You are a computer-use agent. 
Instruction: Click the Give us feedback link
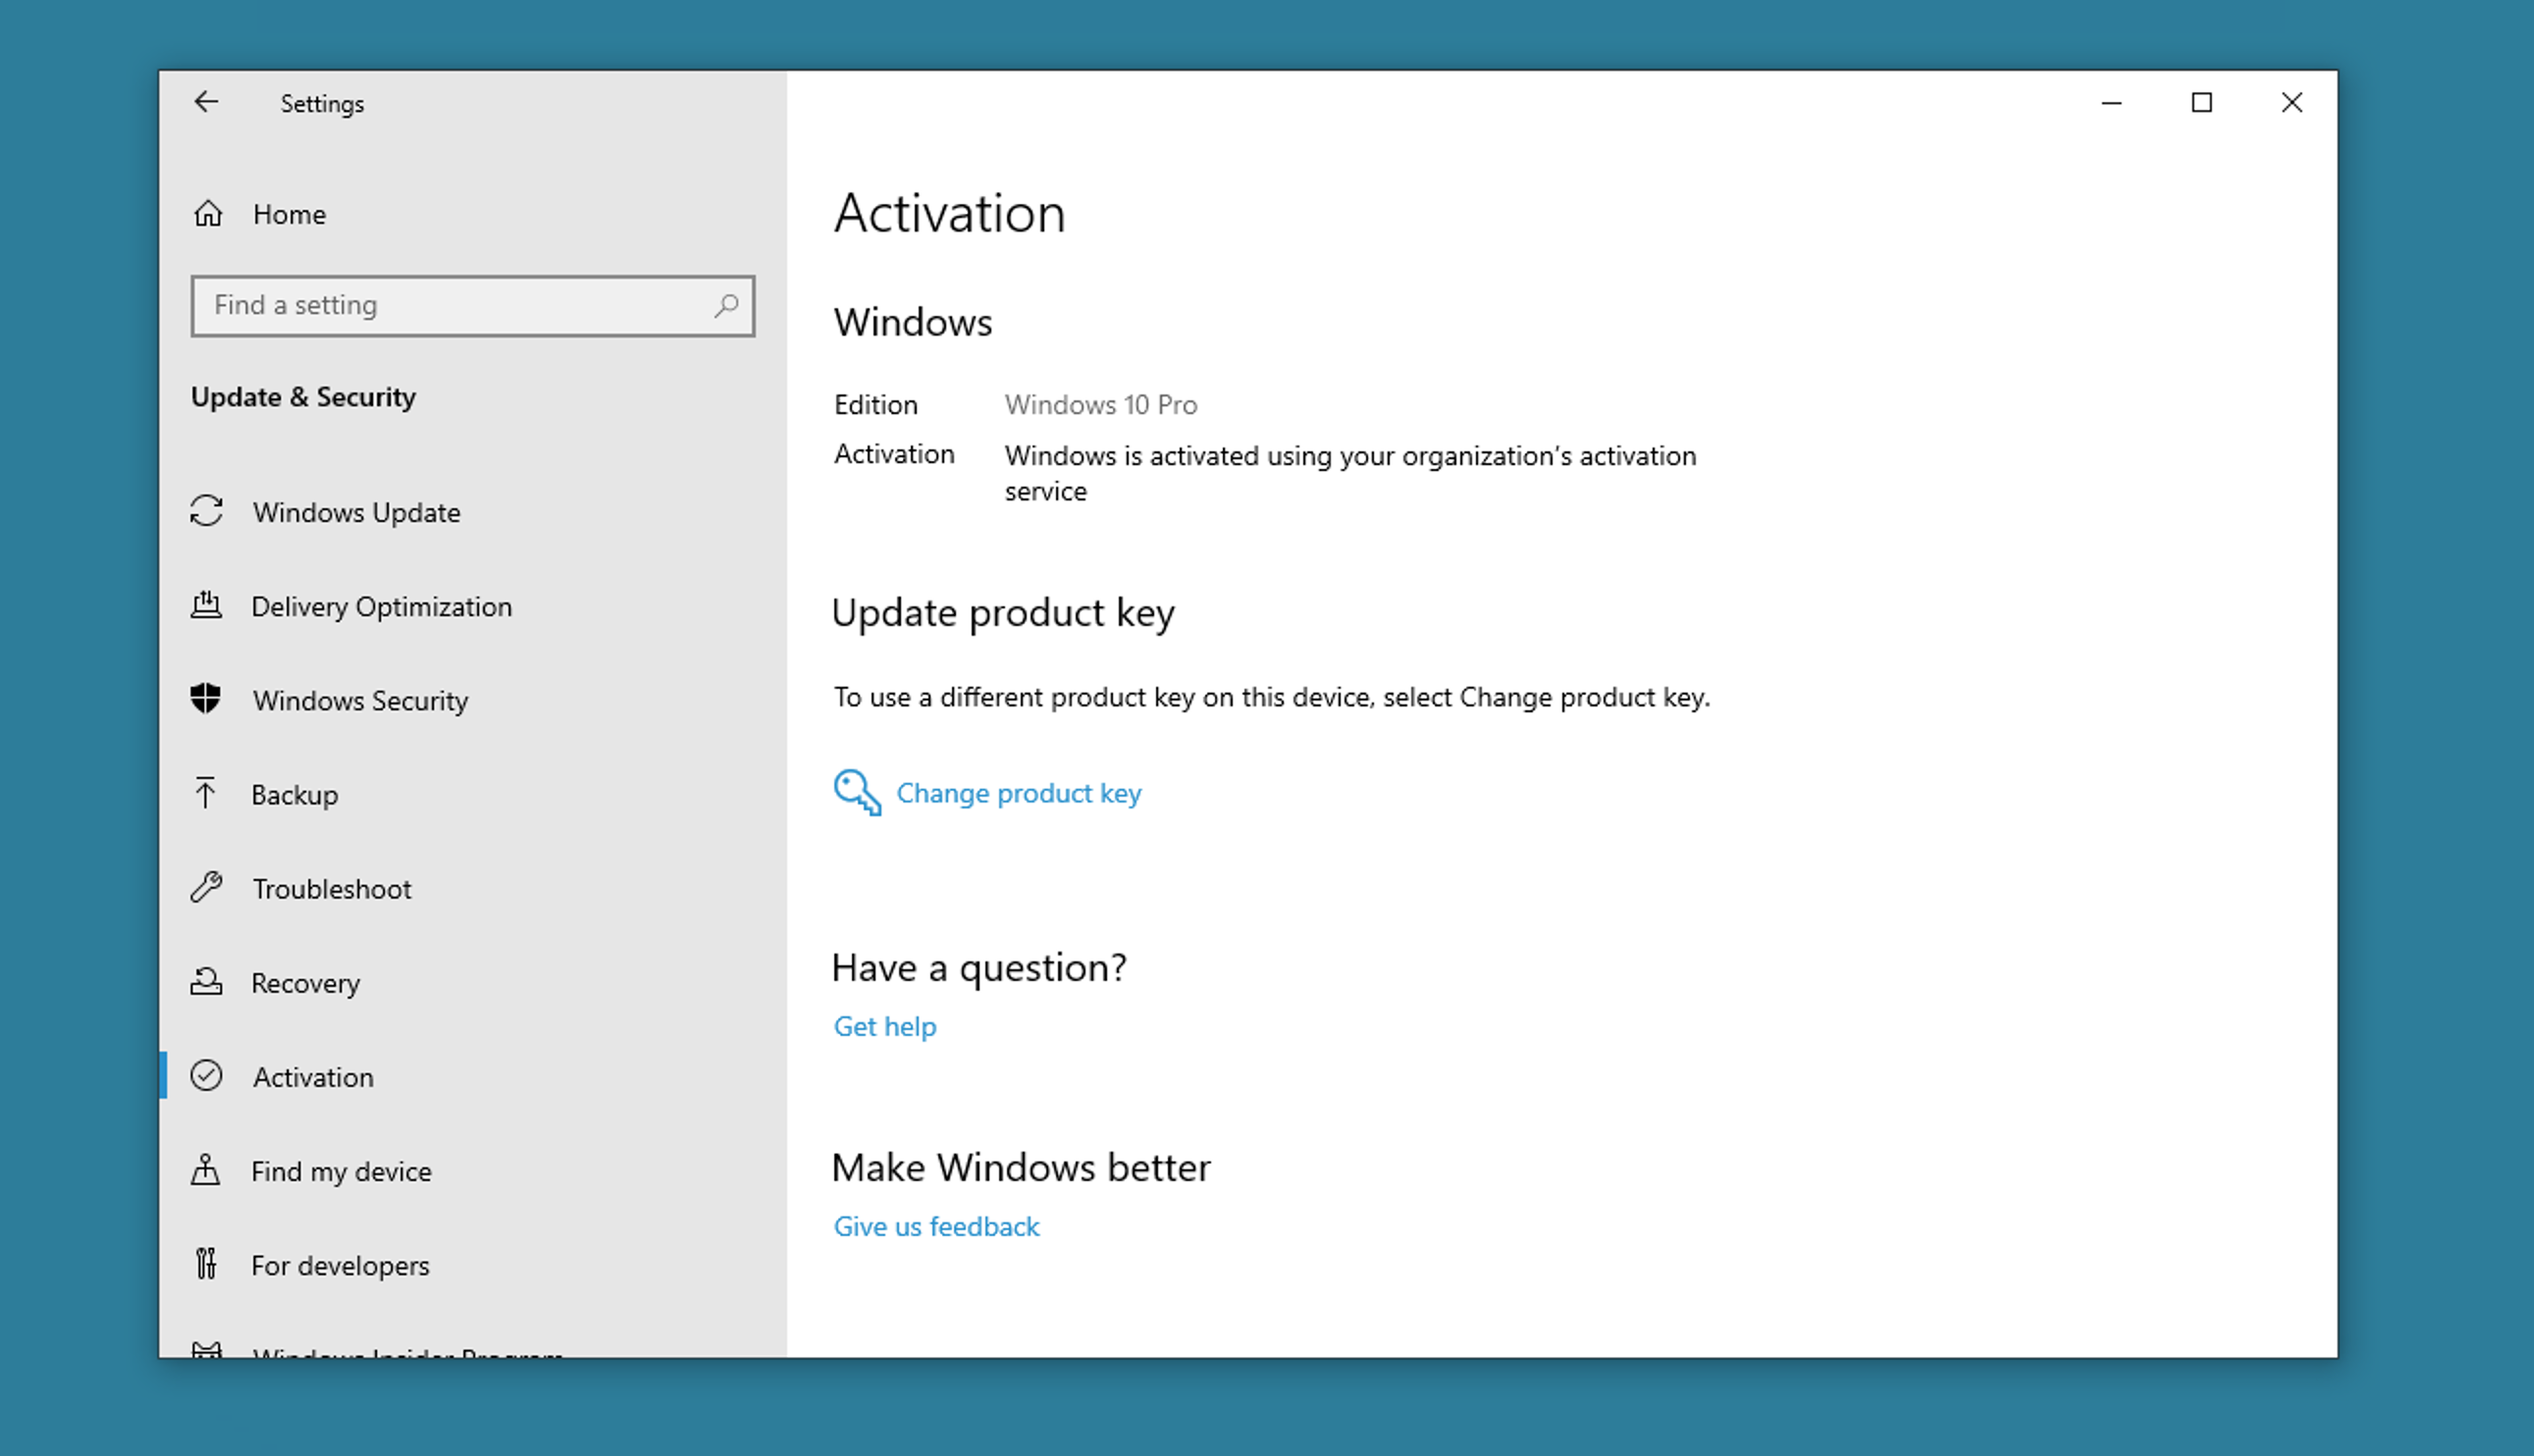936,1226
